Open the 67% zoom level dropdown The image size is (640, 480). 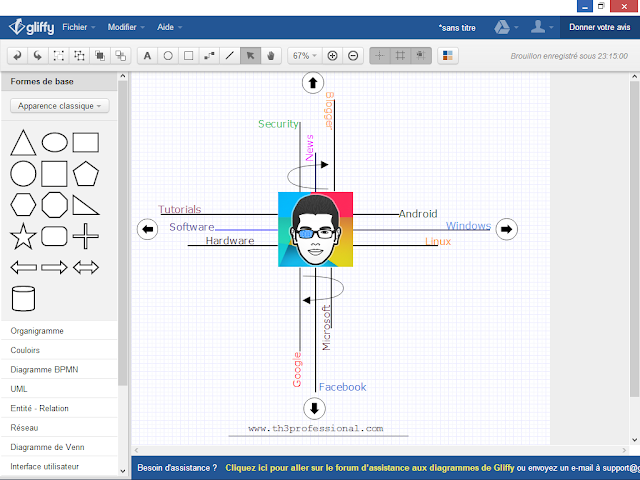(305, 56)
